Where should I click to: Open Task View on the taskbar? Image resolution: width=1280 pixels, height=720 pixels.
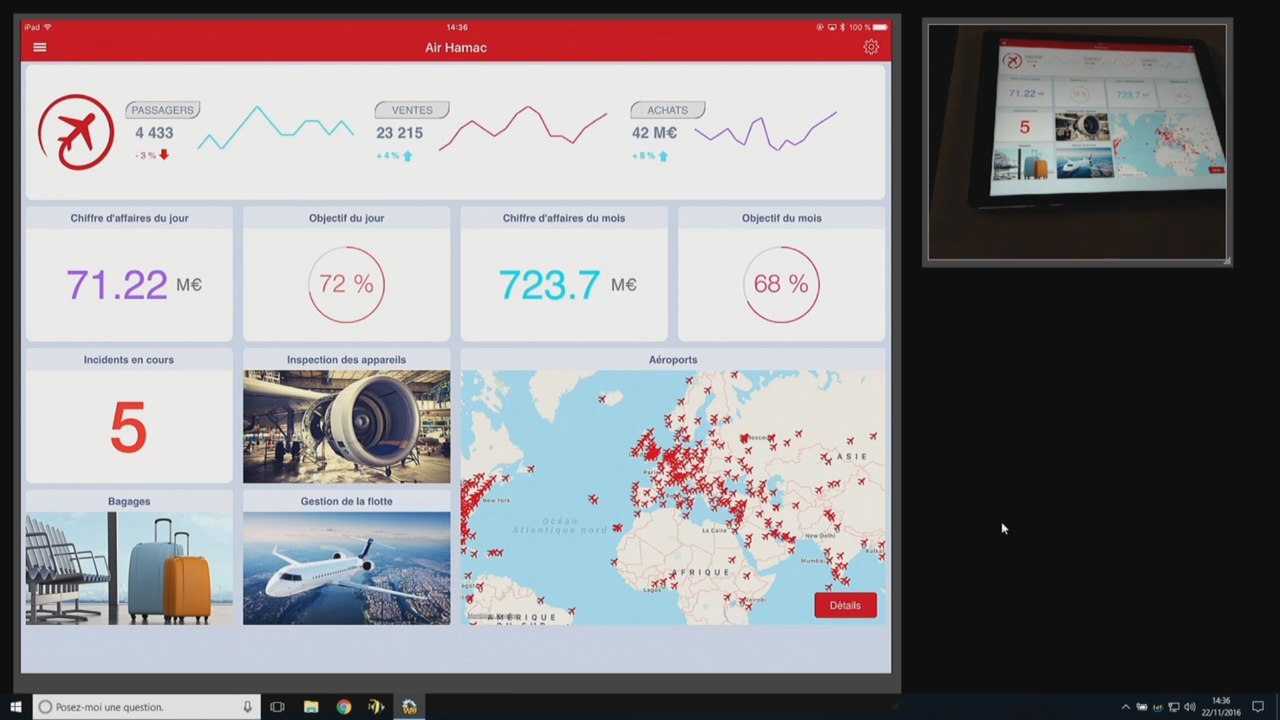point(278,707)
